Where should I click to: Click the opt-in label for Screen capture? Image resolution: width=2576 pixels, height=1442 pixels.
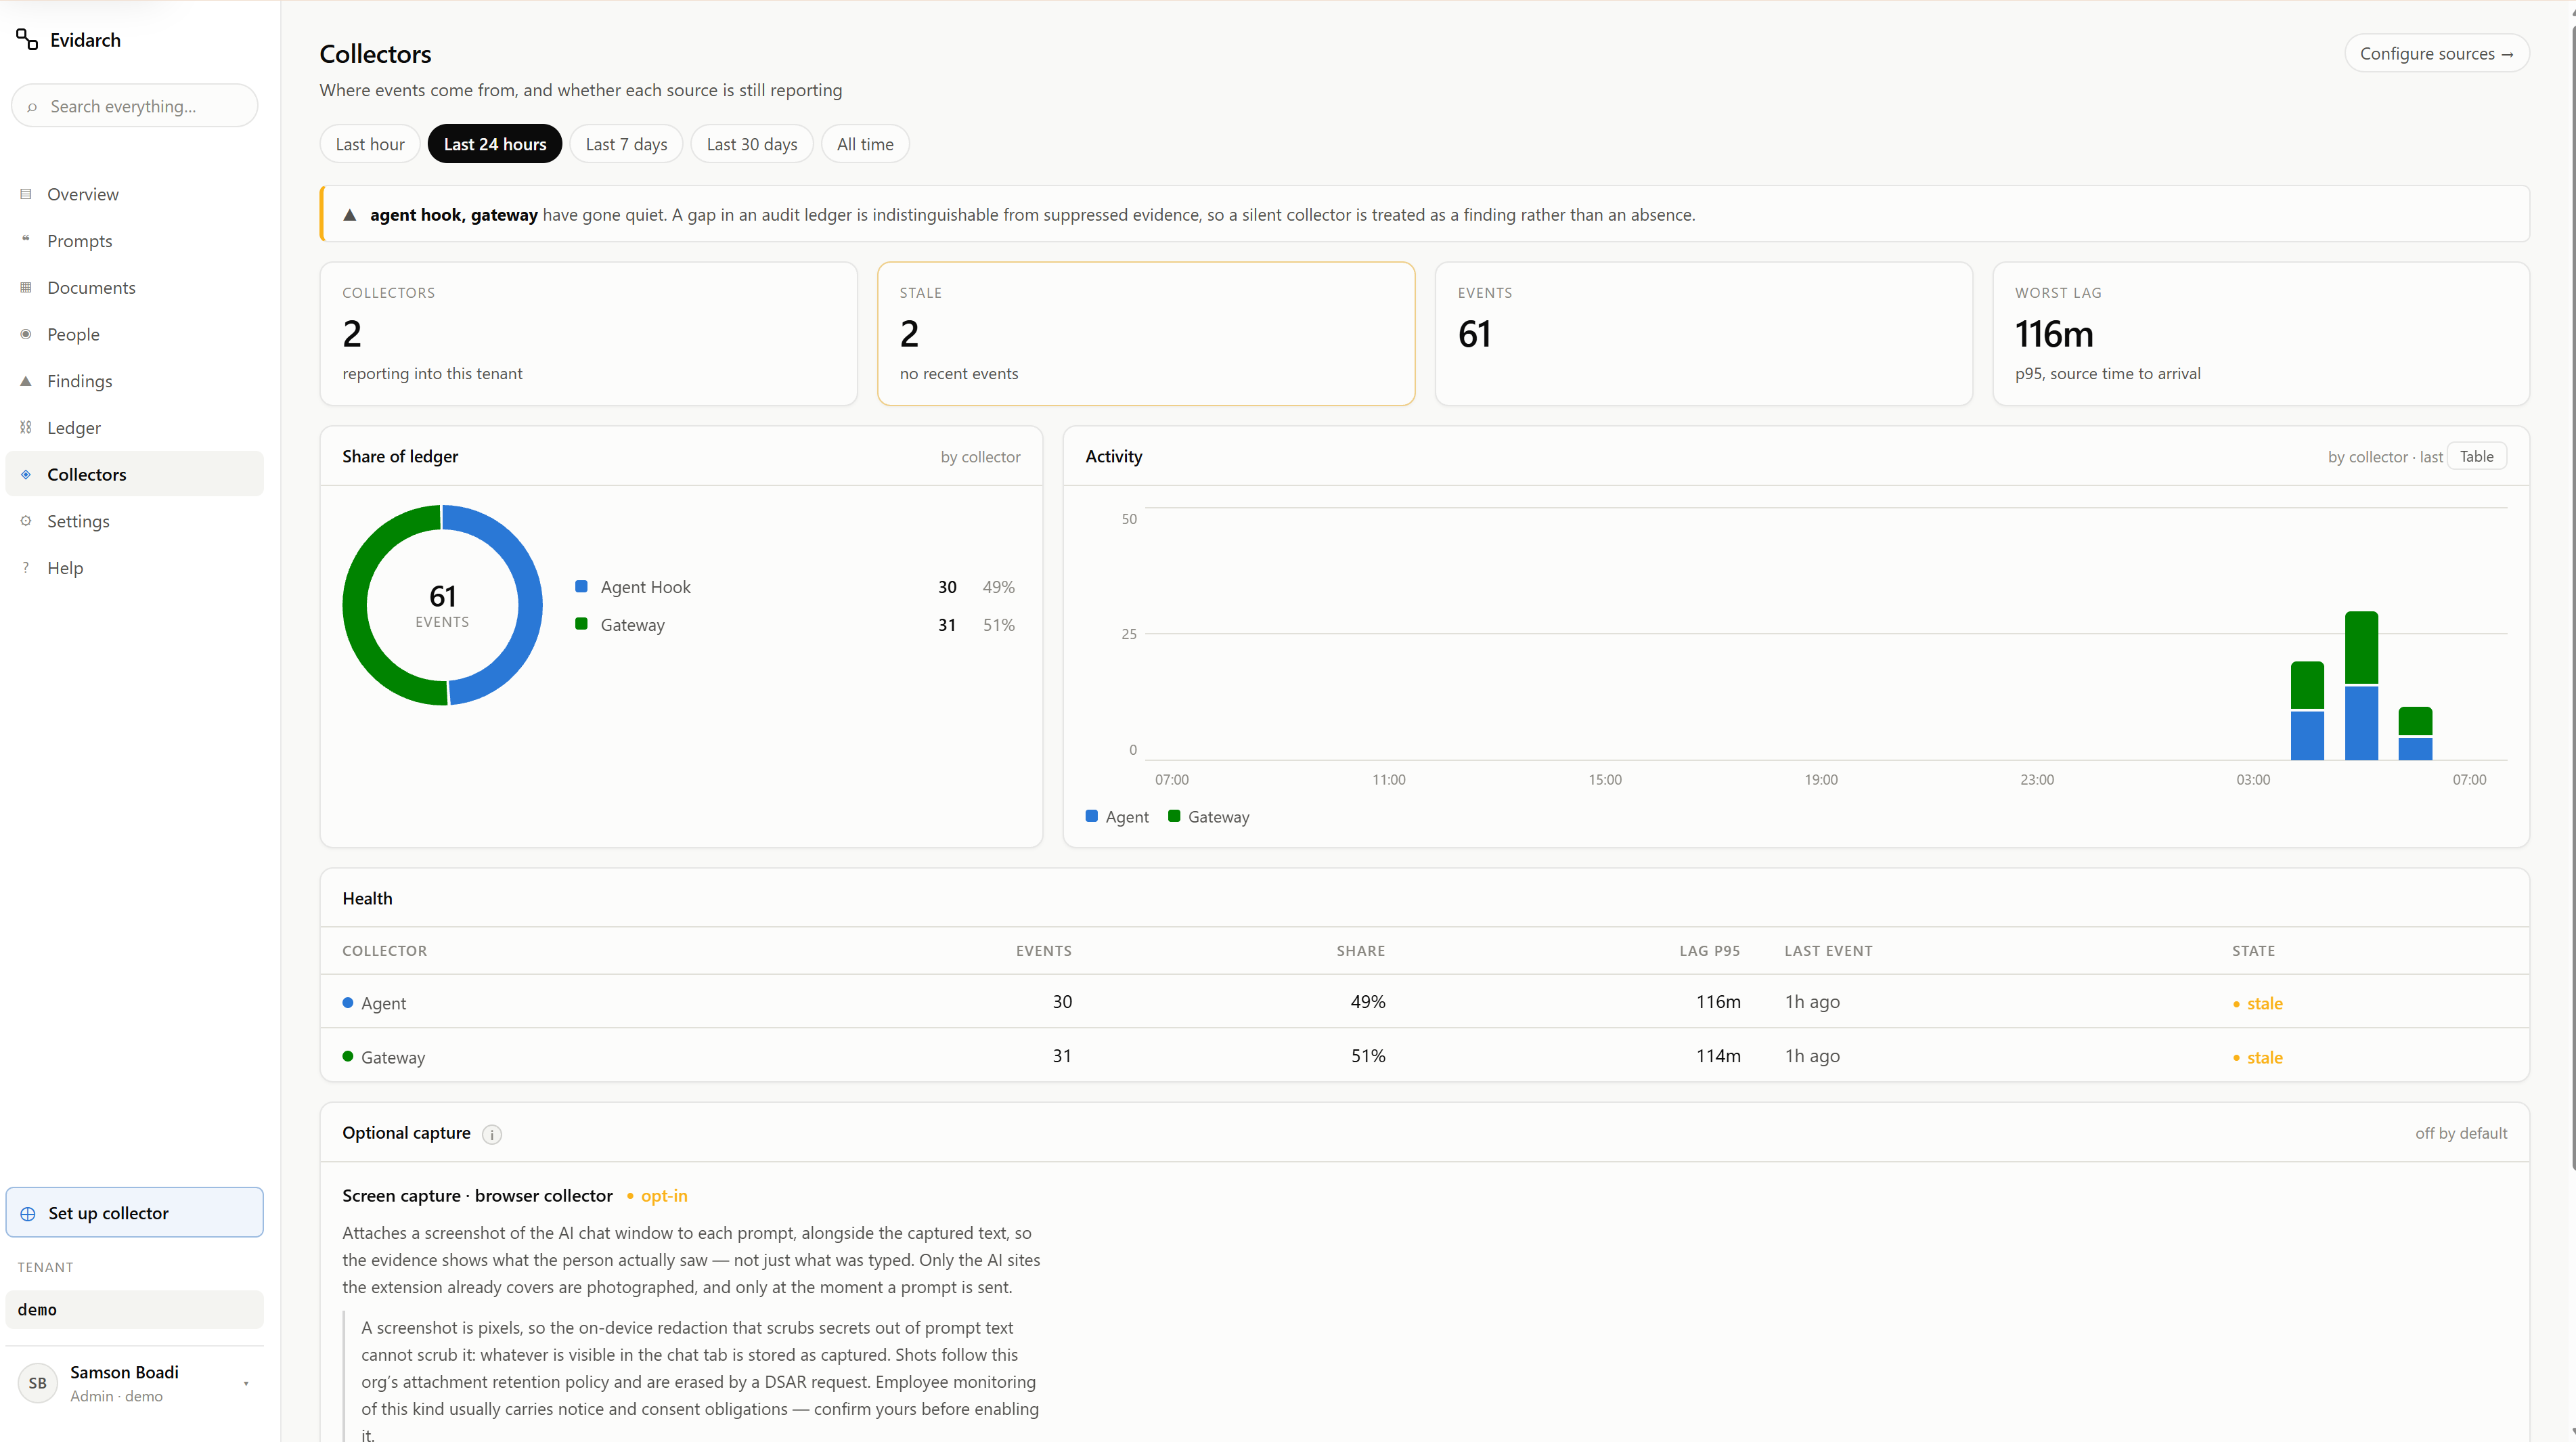657,1196
